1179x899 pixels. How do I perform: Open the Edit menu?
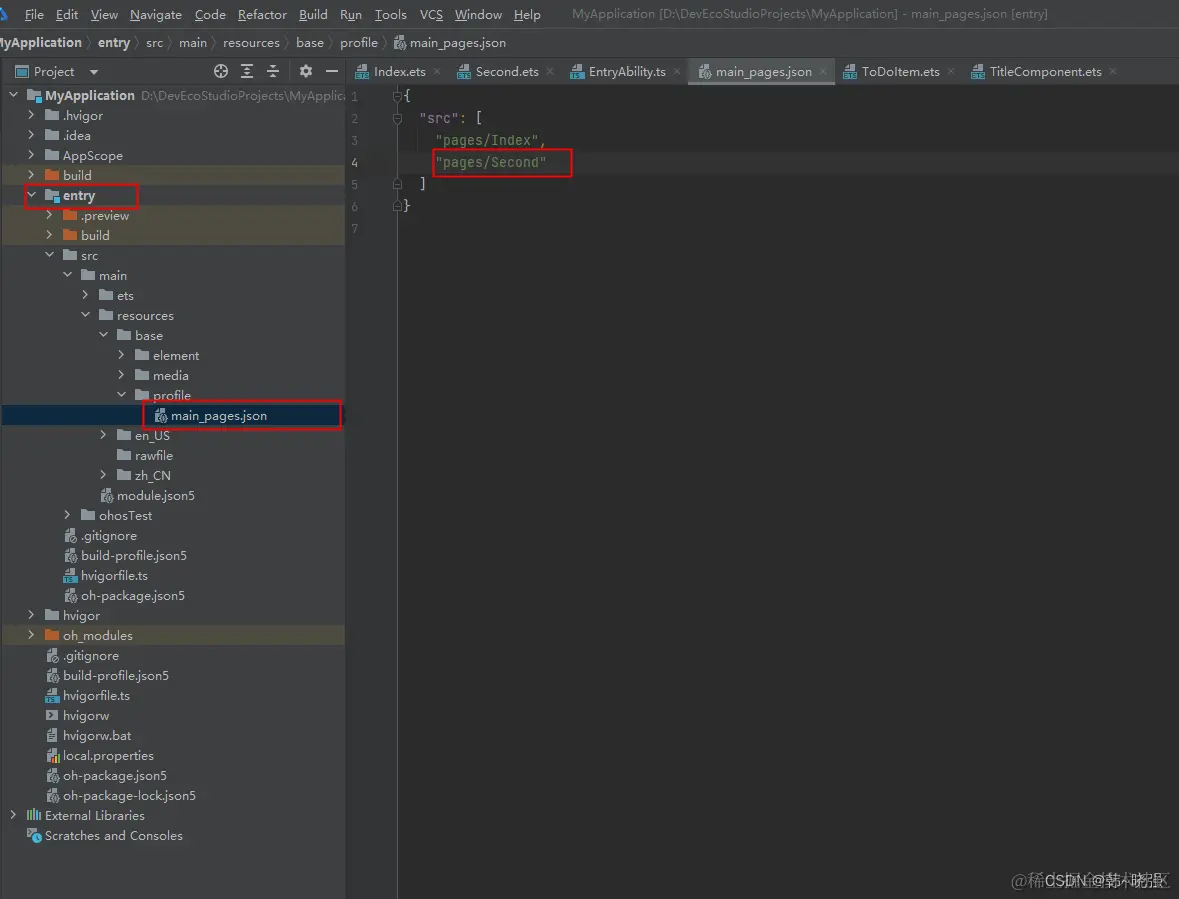[x=67, y=14]
